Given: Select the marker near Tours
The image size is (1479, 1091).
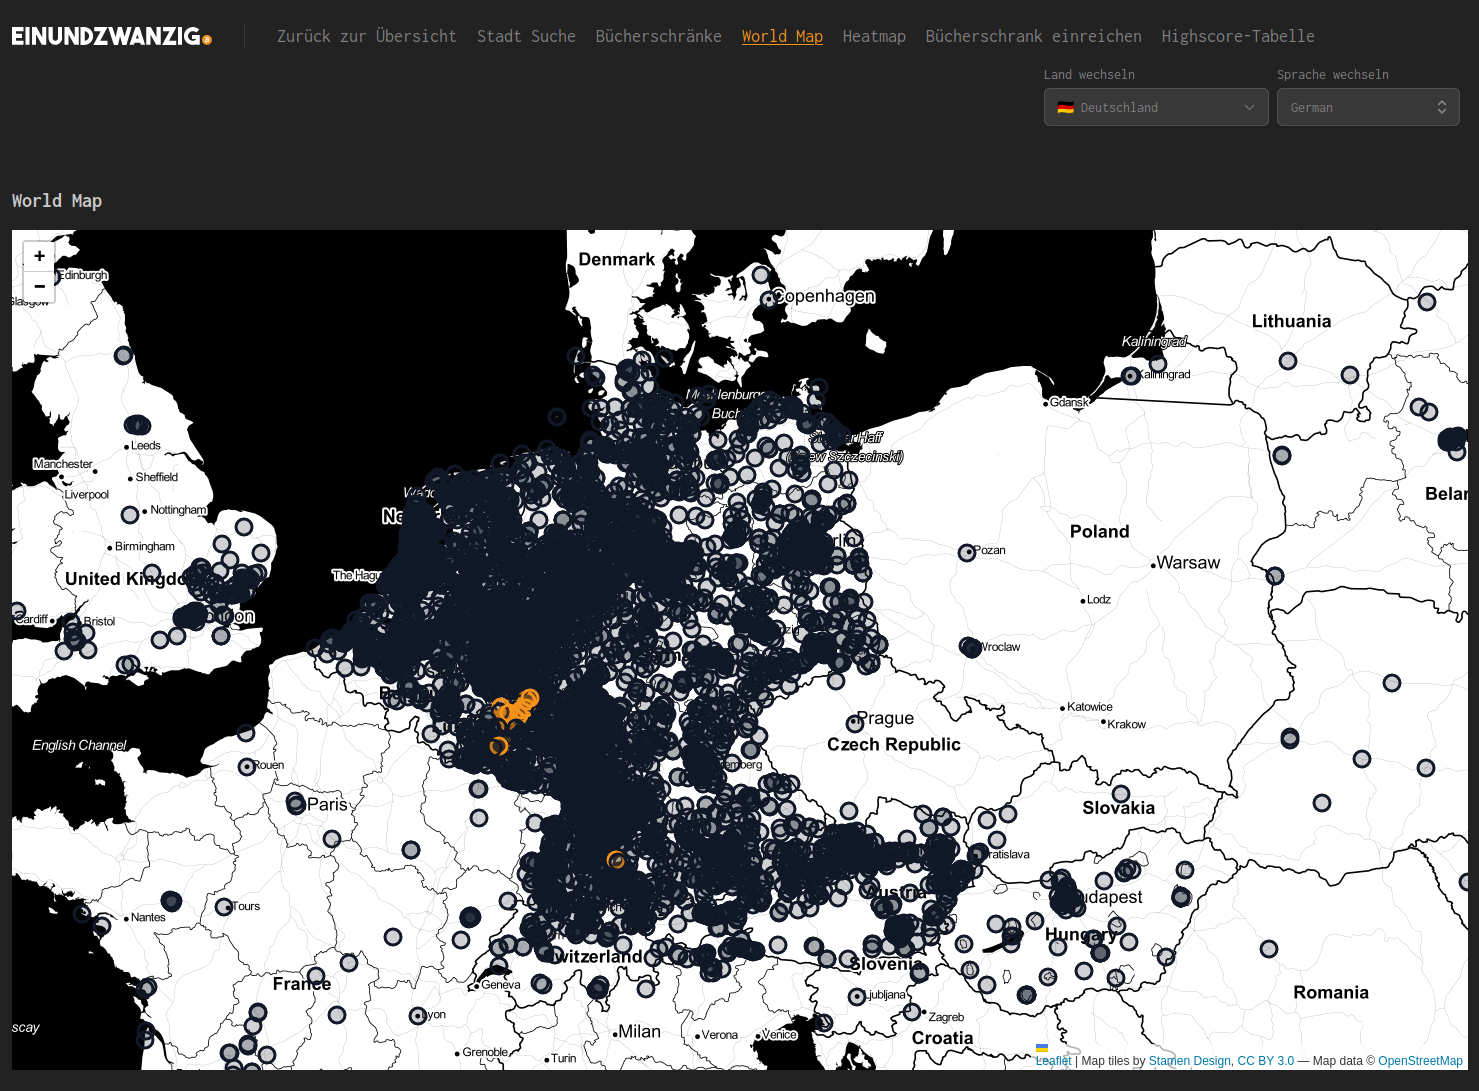Looking at the screenshot, I should click(x=224, y=907).
